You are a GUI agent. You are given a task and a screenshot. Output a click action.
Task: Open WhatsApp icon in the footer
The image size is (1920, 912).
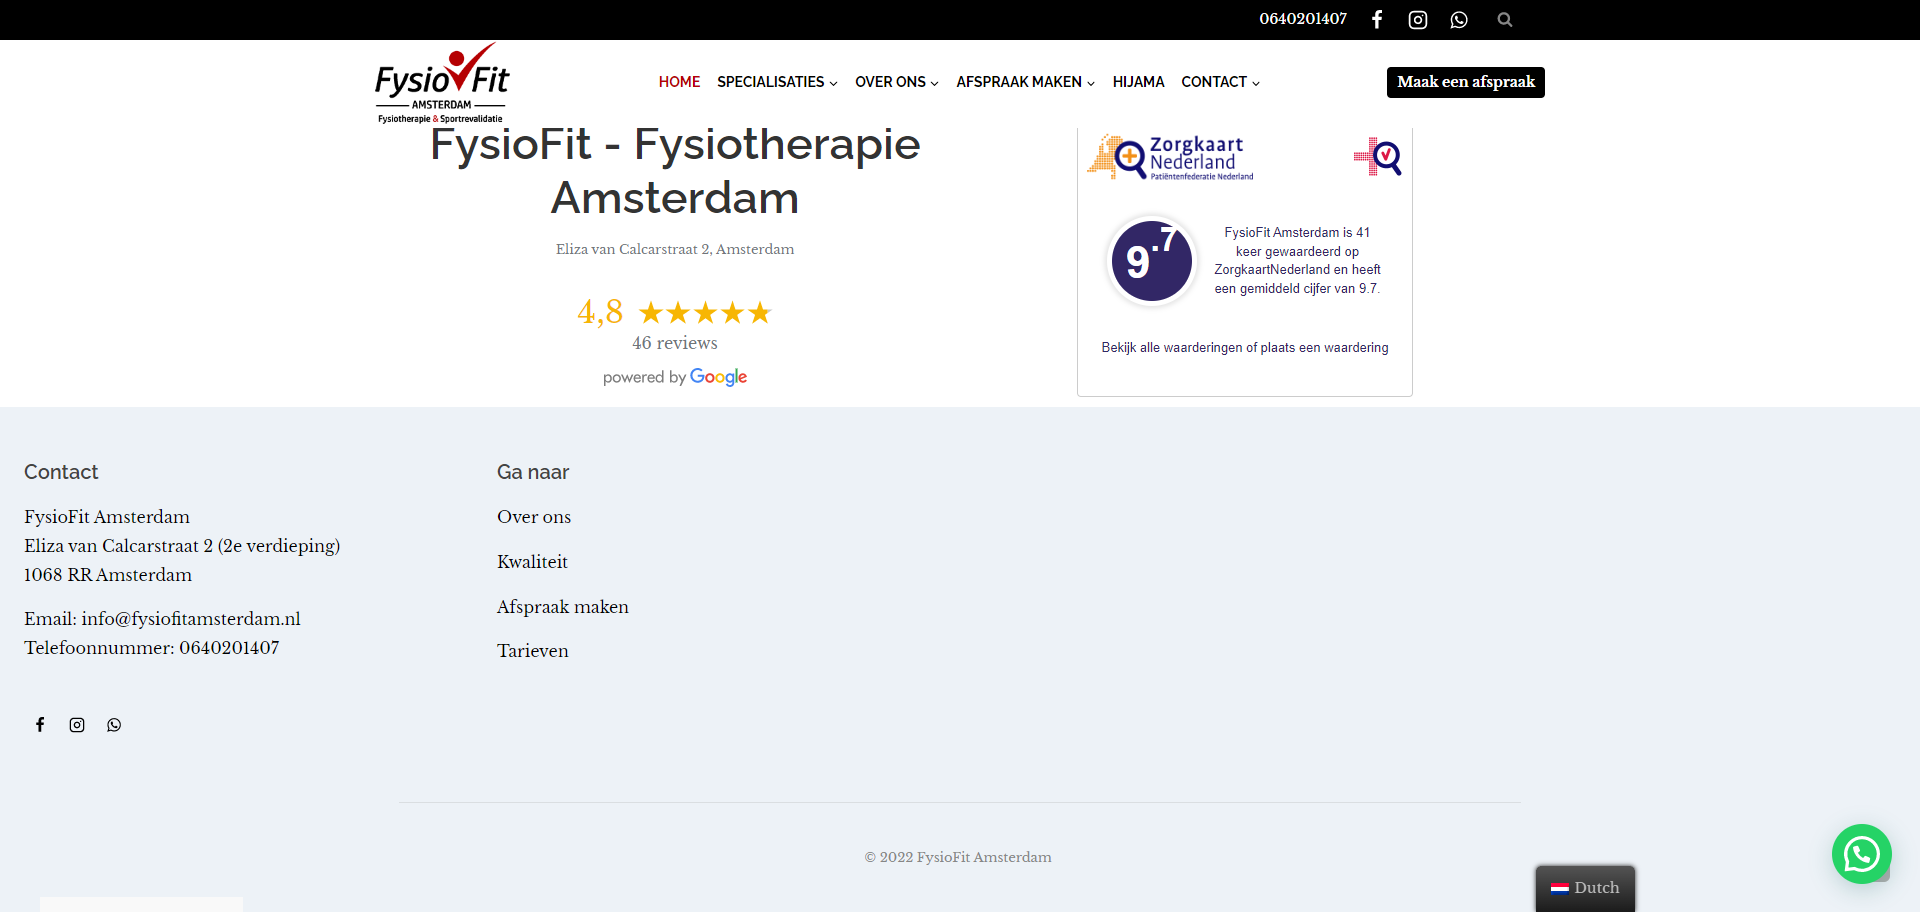[114, 725]
